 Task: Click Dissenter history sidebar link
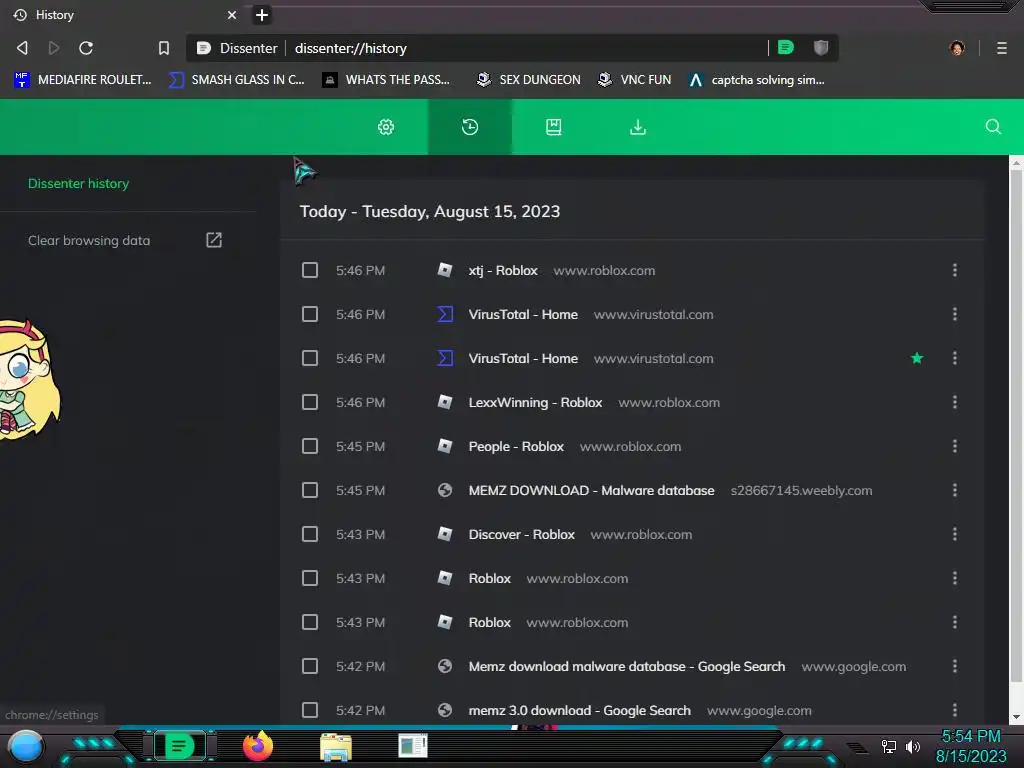click(x=78, y=184)
